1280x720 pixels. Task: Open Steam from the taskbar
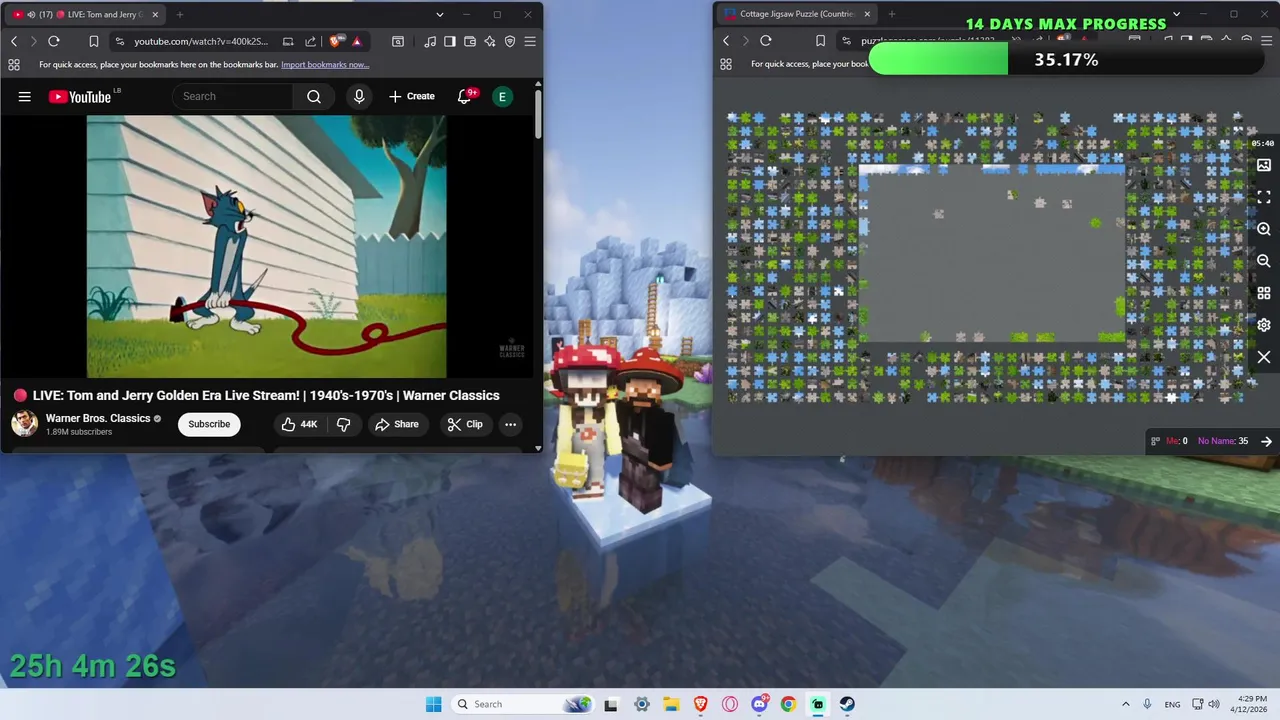point(847,704)
